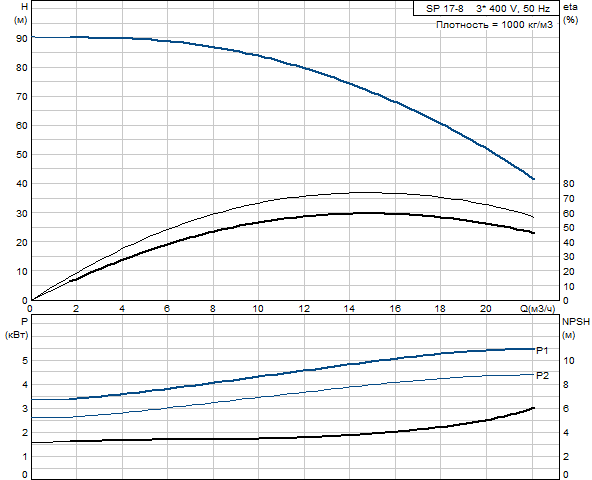This screenshot has height=480, width=592.
Task: Select the P2 curve label
Action: click(x=542, y=375)
